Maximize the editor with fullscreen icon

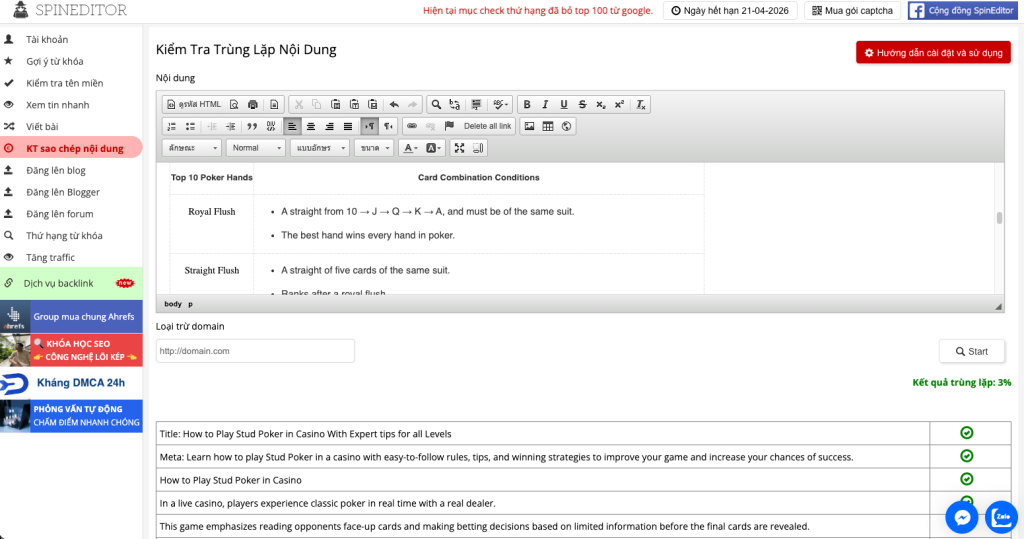click(459, 148)
